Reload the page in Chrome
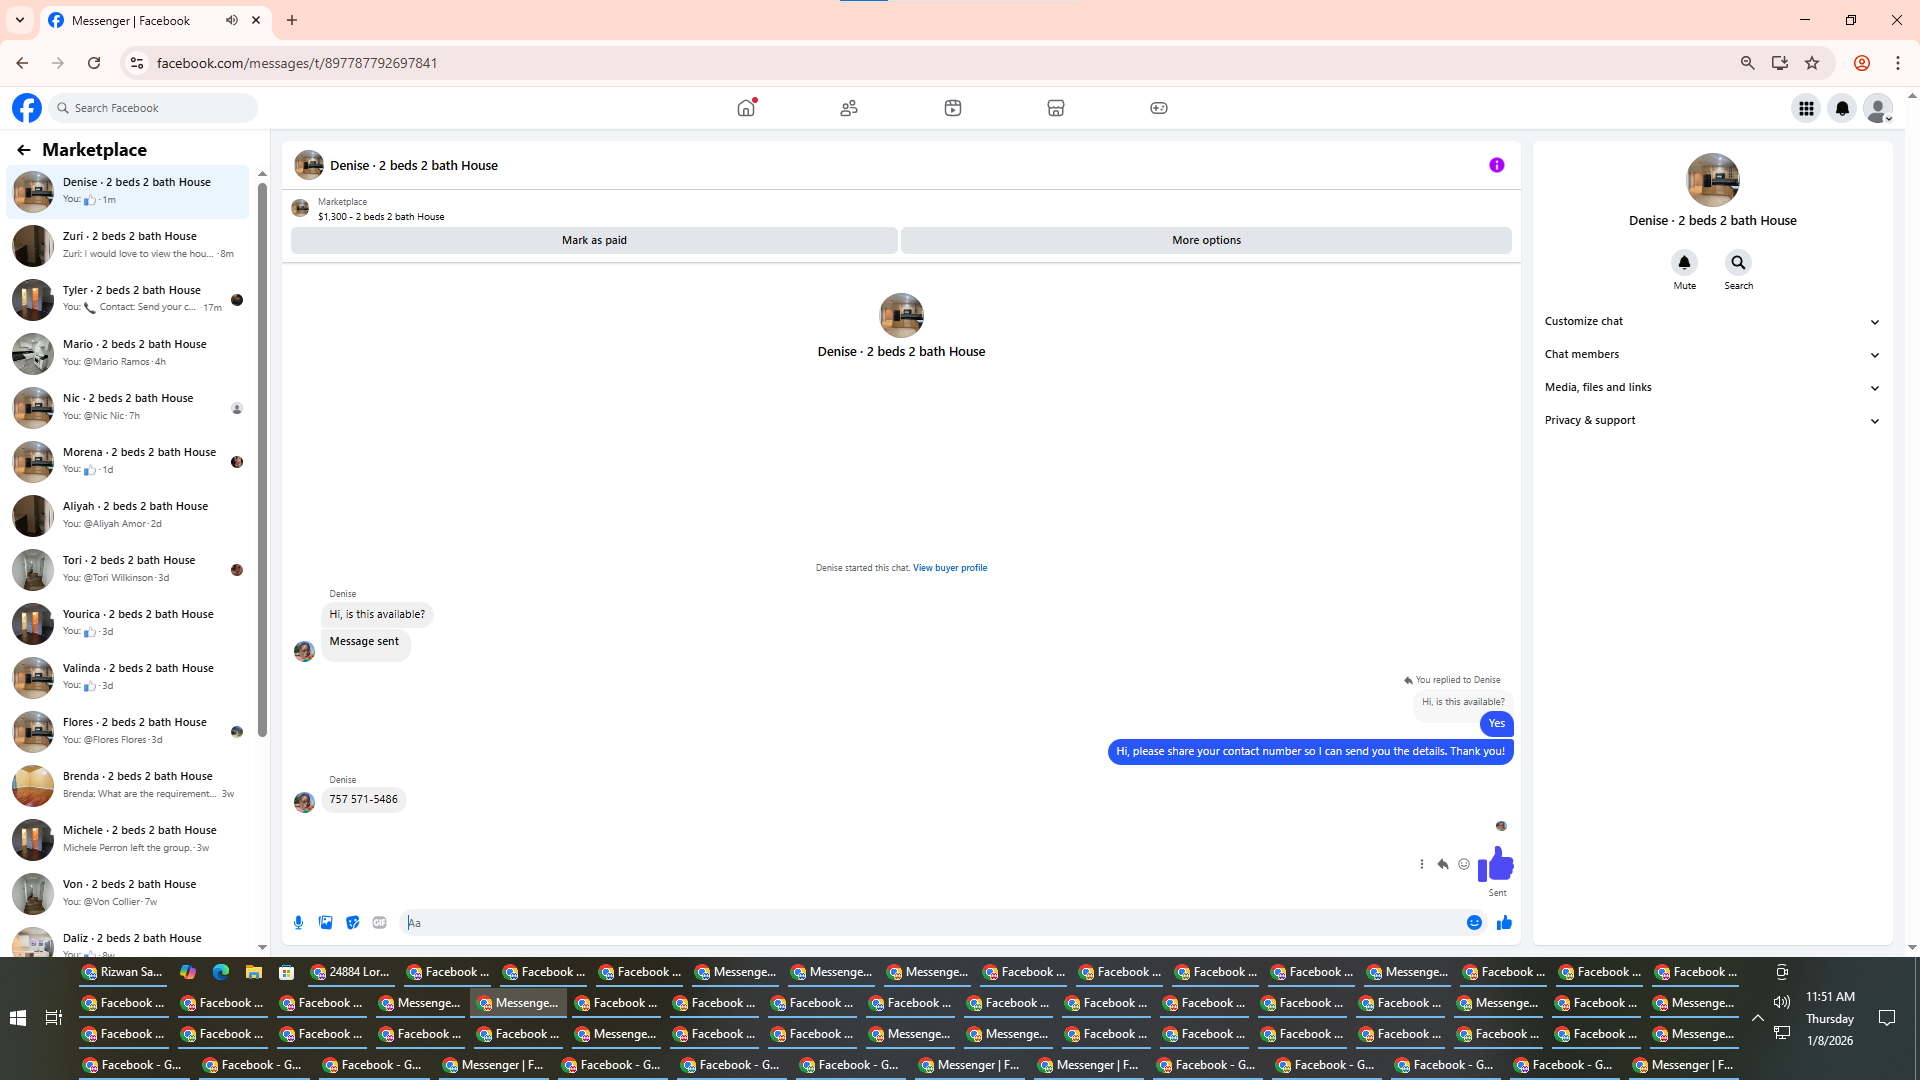The width and height of the screenshot is (1920, 1080). coord(94,63)
